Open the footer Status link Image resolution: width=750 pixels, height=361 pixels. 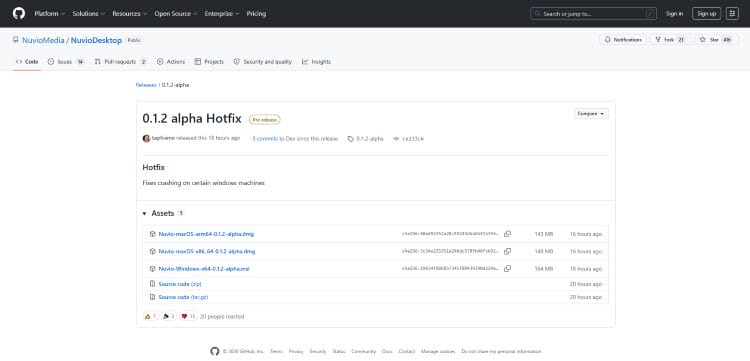pyautogui.click(x=339, y=351)
